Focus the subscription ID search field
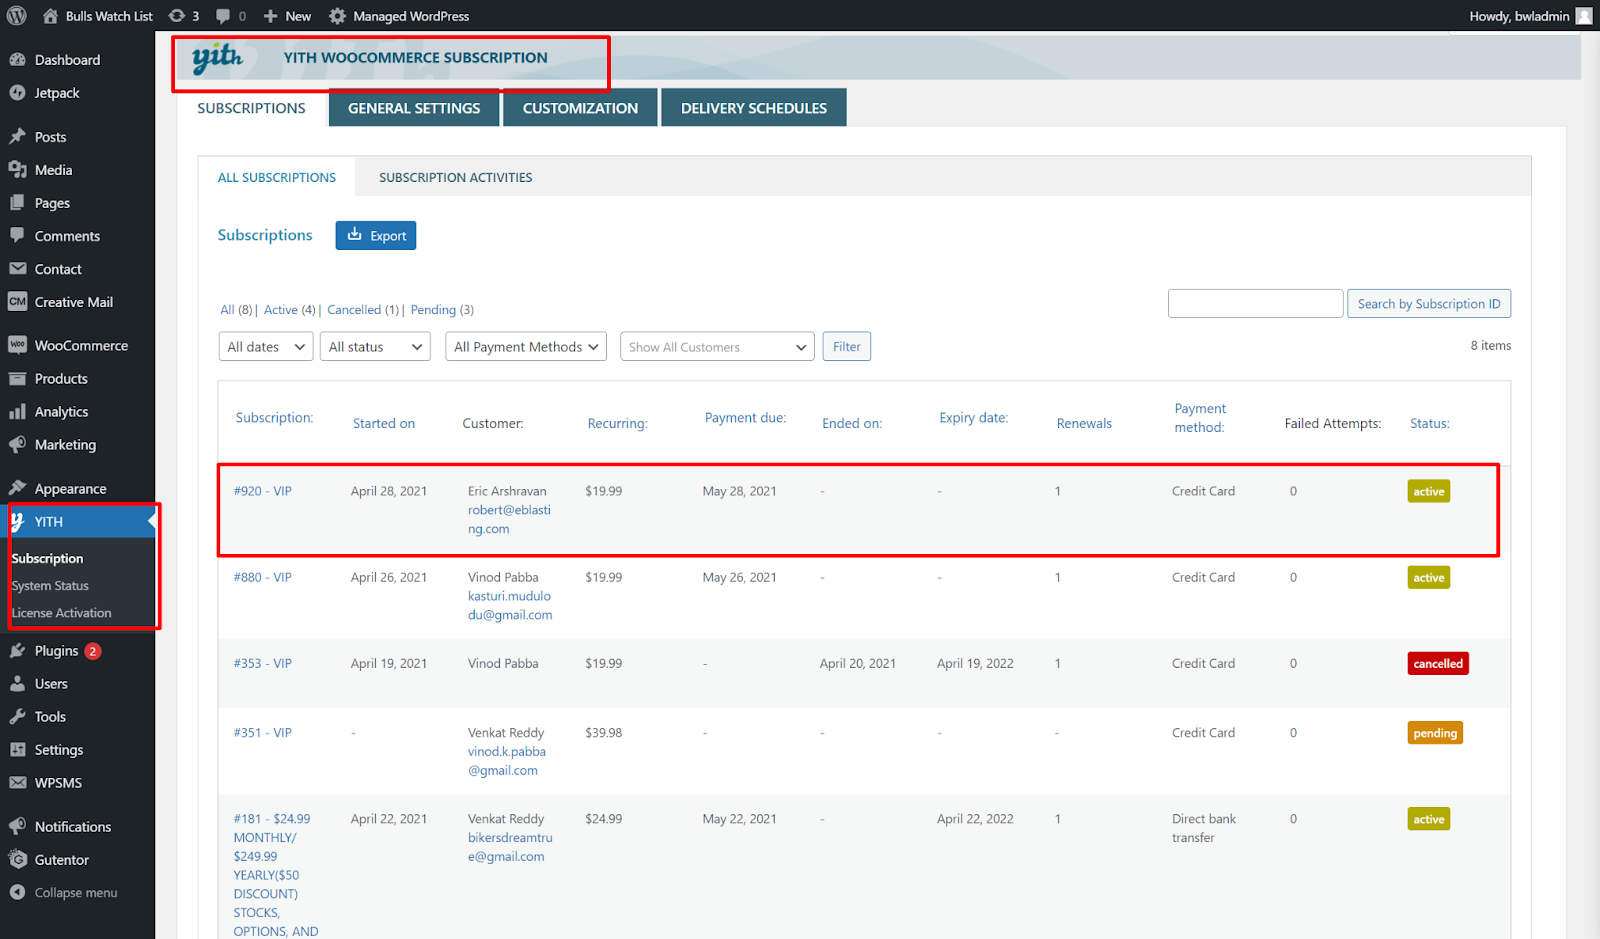 coord(1256,304)
